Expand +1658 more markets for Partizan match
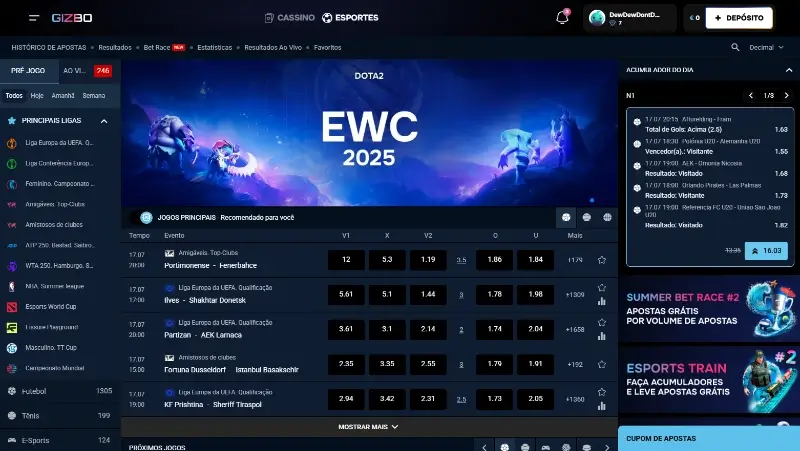Image resolution: width=800 pixels, height=451 pixels. coord(575,330)
